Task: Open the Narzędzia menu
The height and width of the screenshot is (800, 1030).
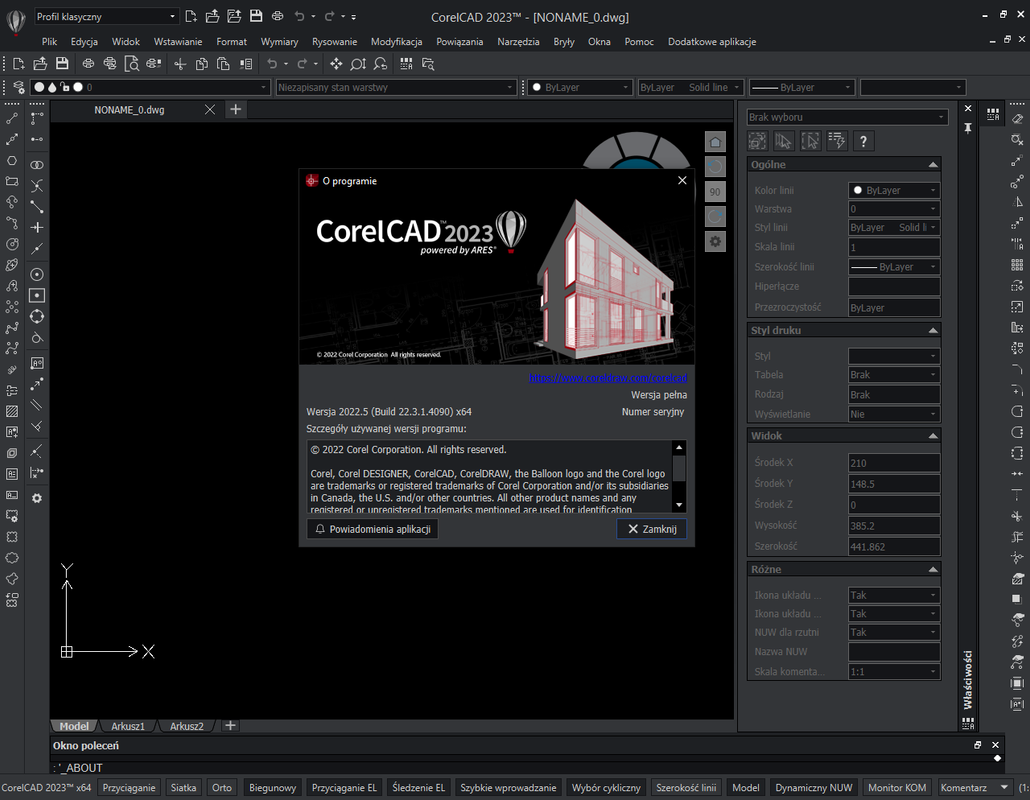Action: pyautogui.click(x=518, y=41)
